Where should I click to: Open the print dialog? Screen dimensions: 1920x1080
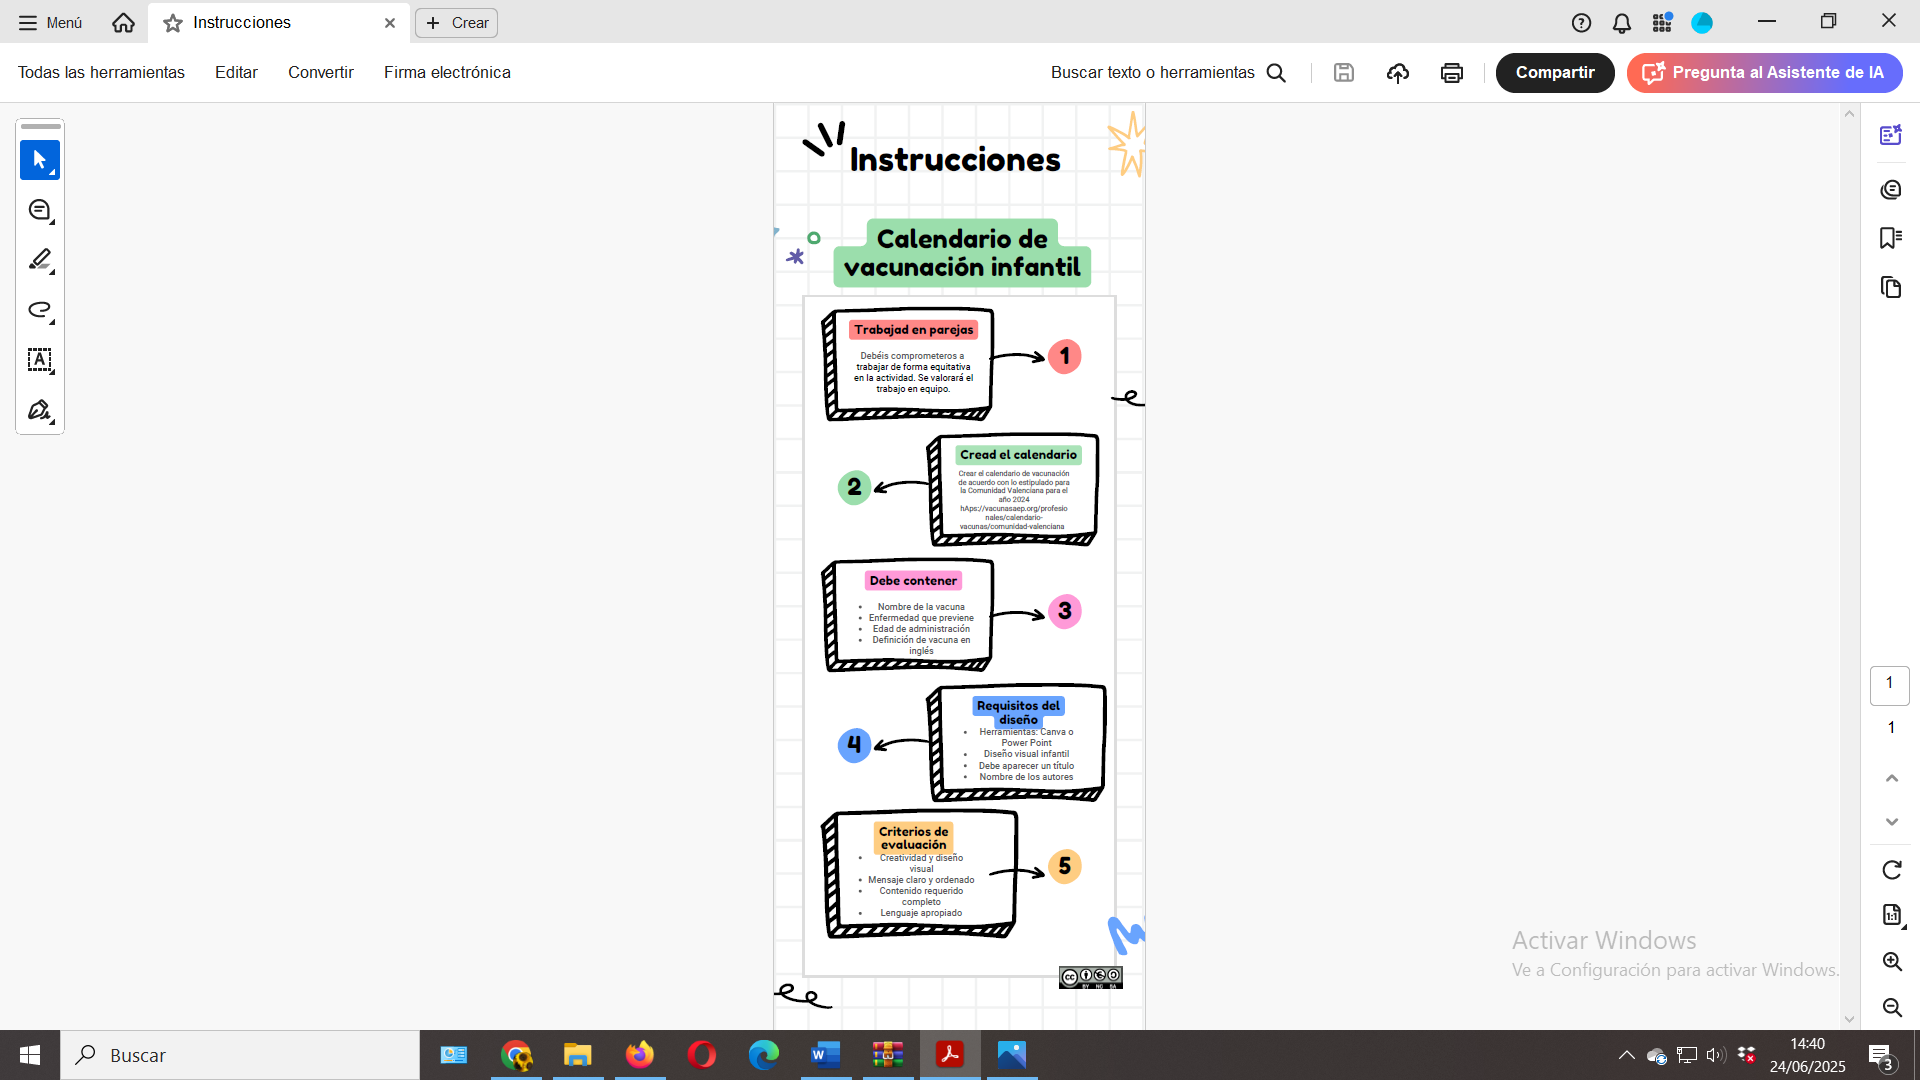1451,72
